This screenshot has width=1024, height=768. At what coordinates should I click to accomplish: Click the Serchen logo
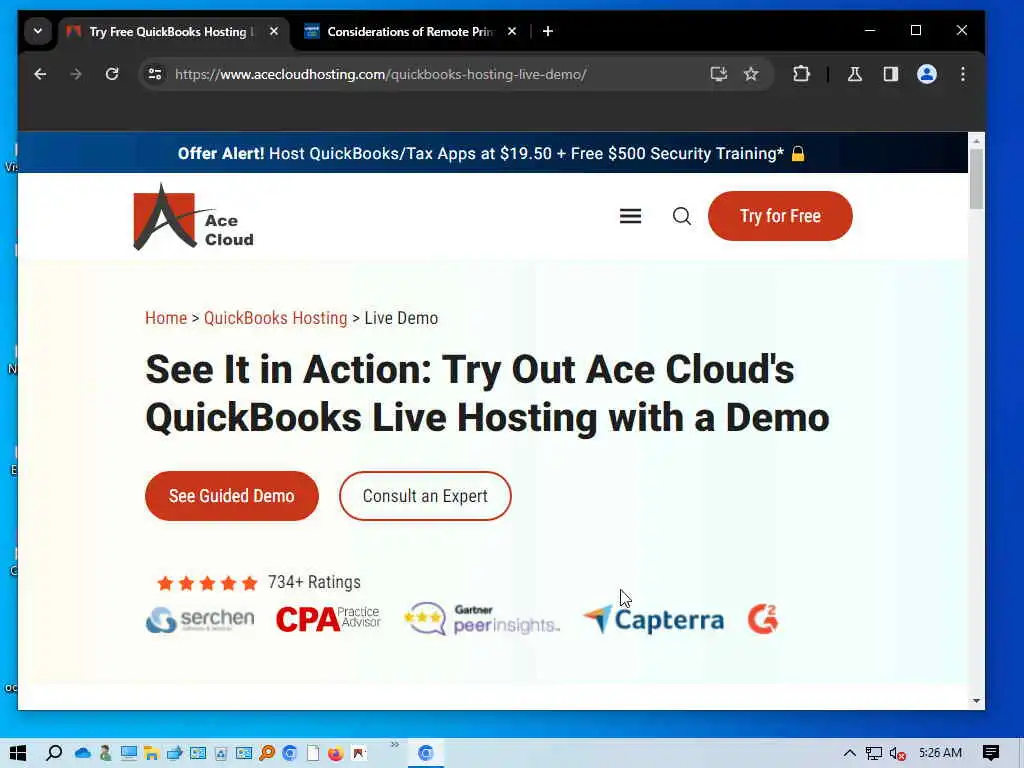(x=200, y=619)
